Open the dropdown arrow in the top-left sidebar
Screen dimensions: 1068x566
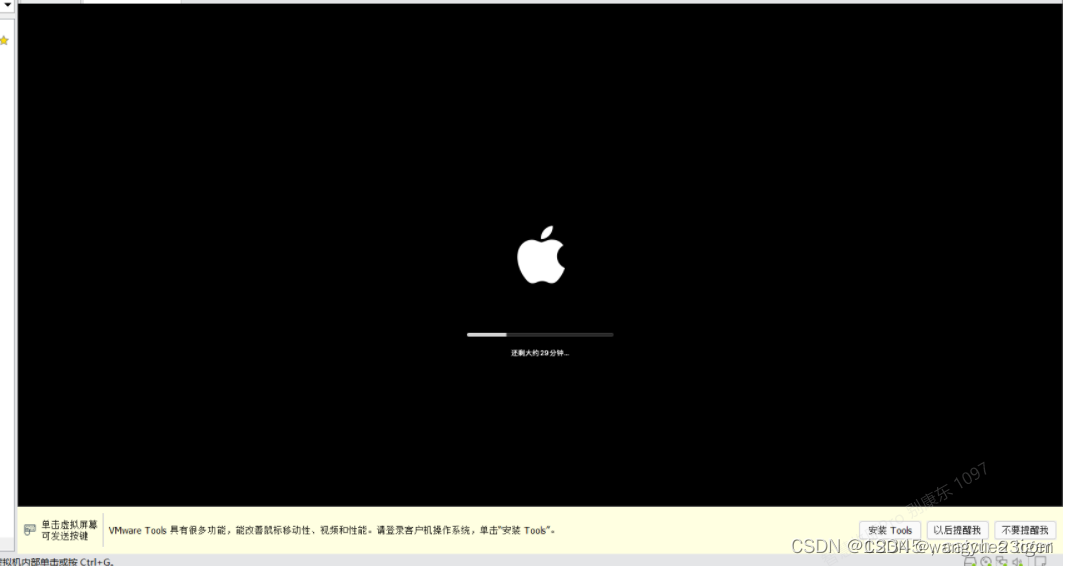click(x=7, y=5)
